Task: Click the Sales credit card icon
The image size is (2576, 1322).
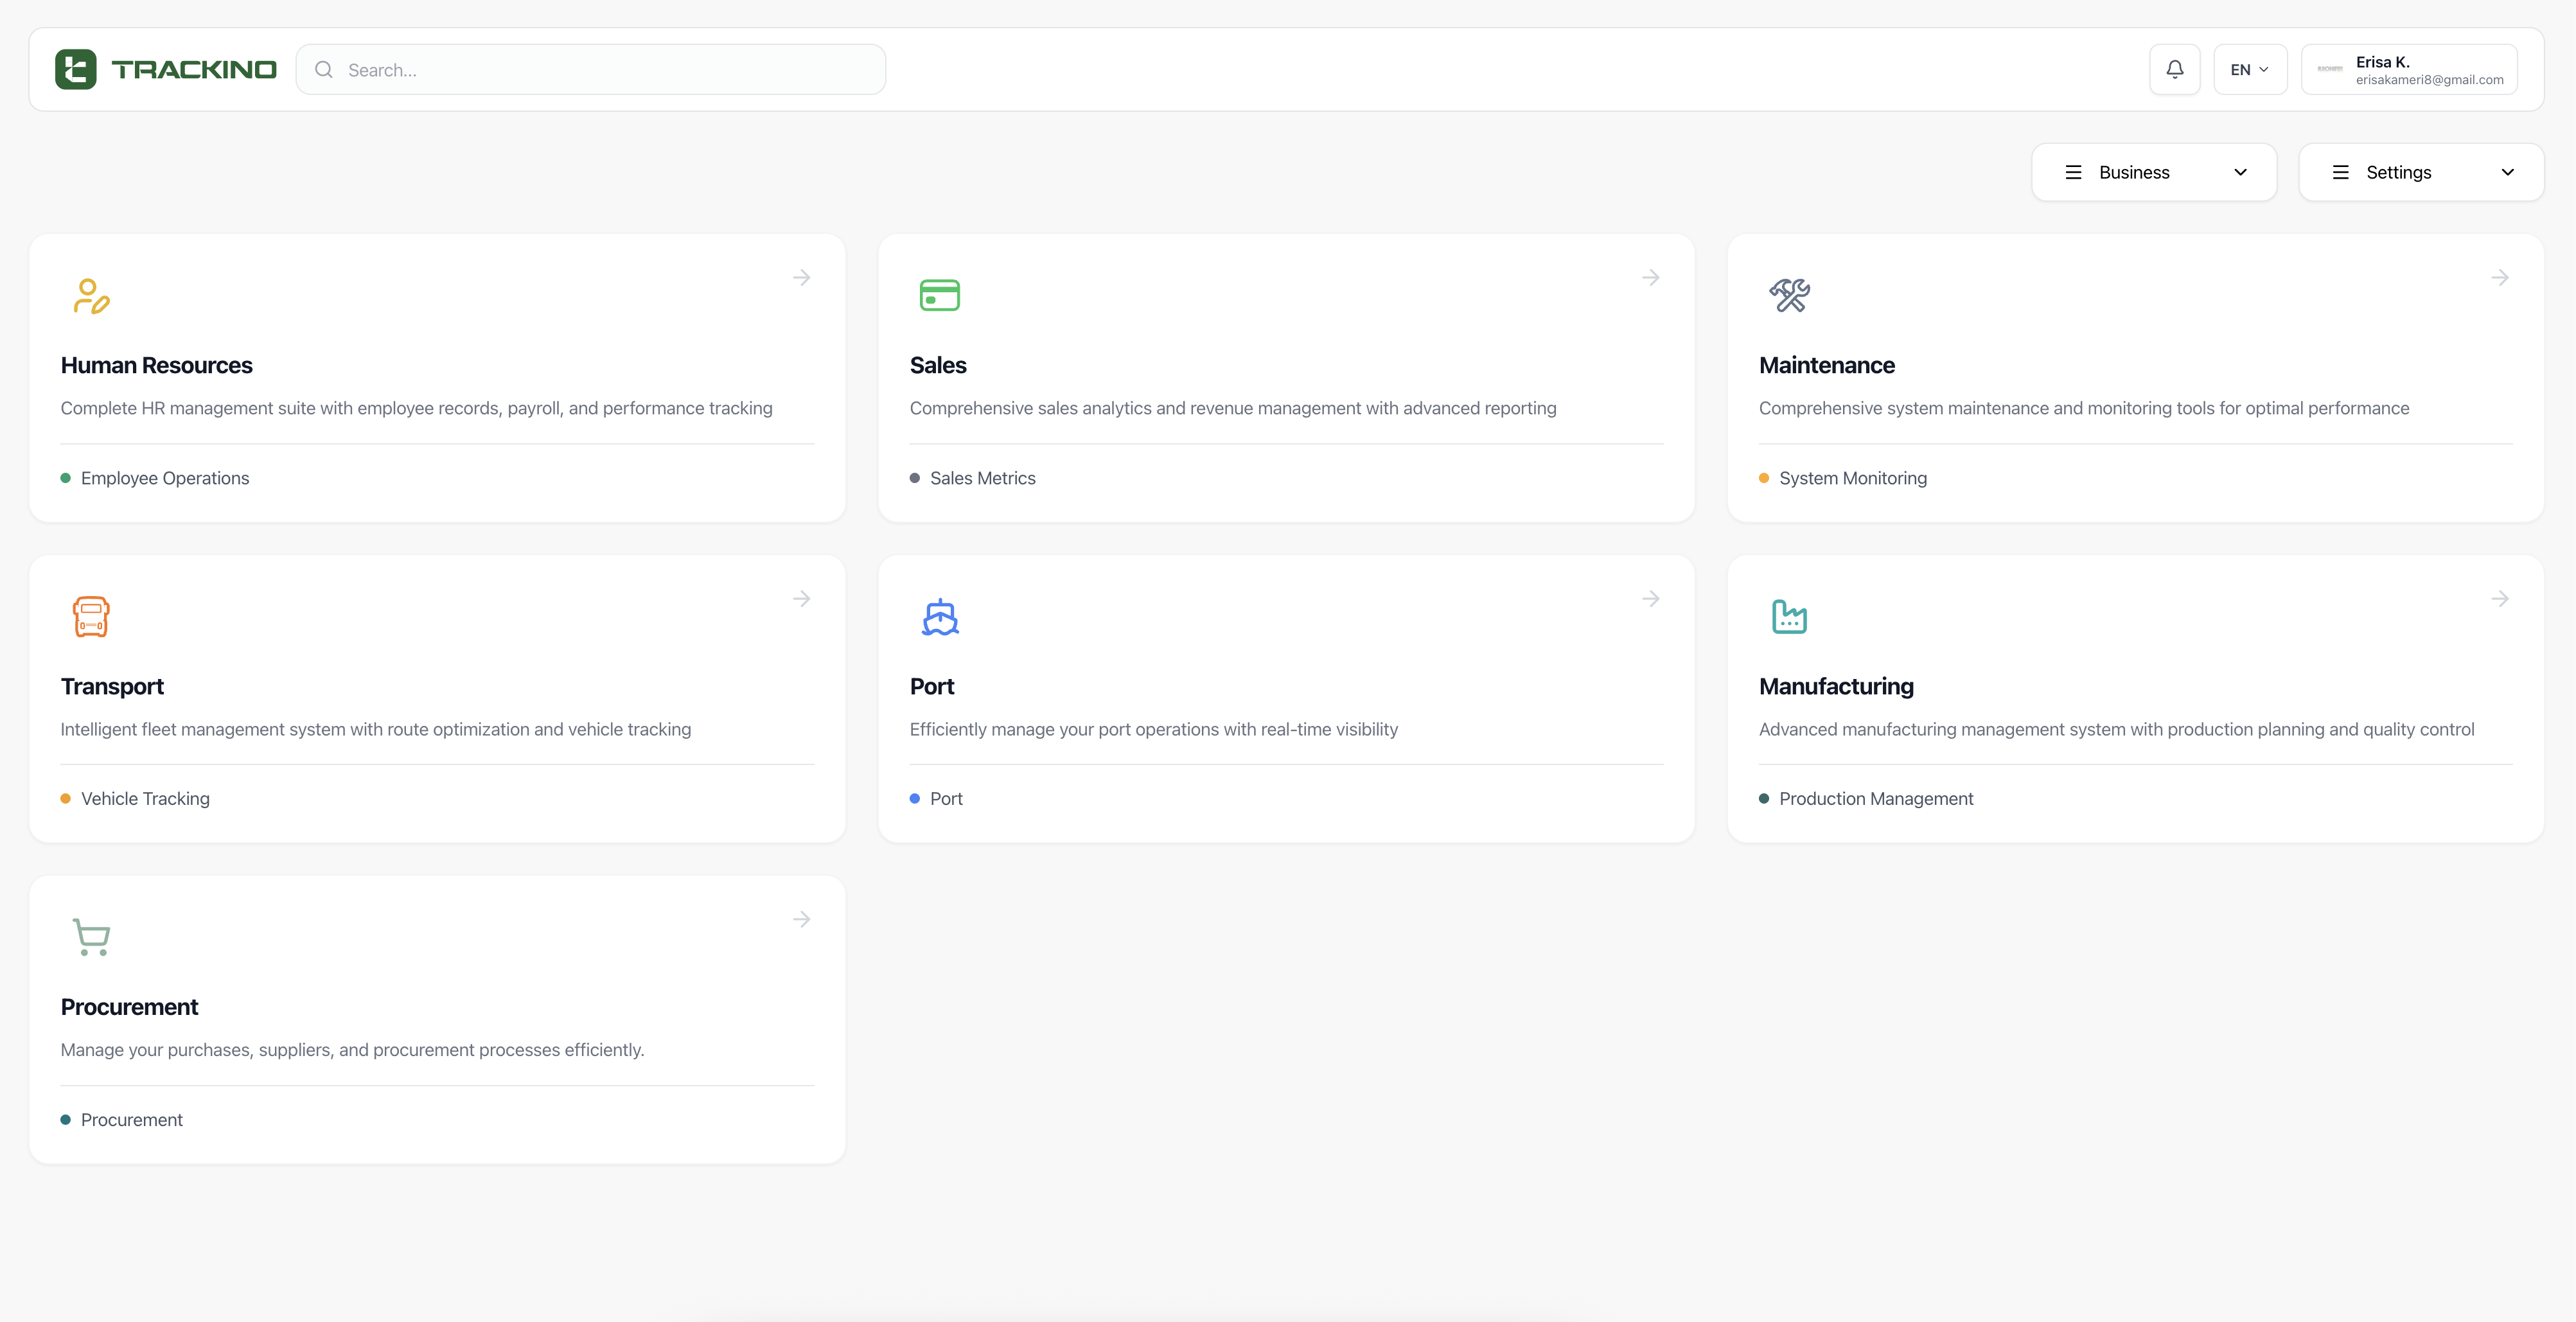Action: point(940,296)
